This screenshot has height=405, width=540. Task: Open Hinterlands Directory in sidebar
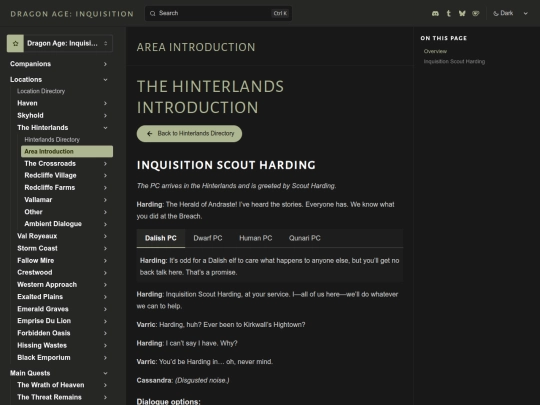(52, 139)
